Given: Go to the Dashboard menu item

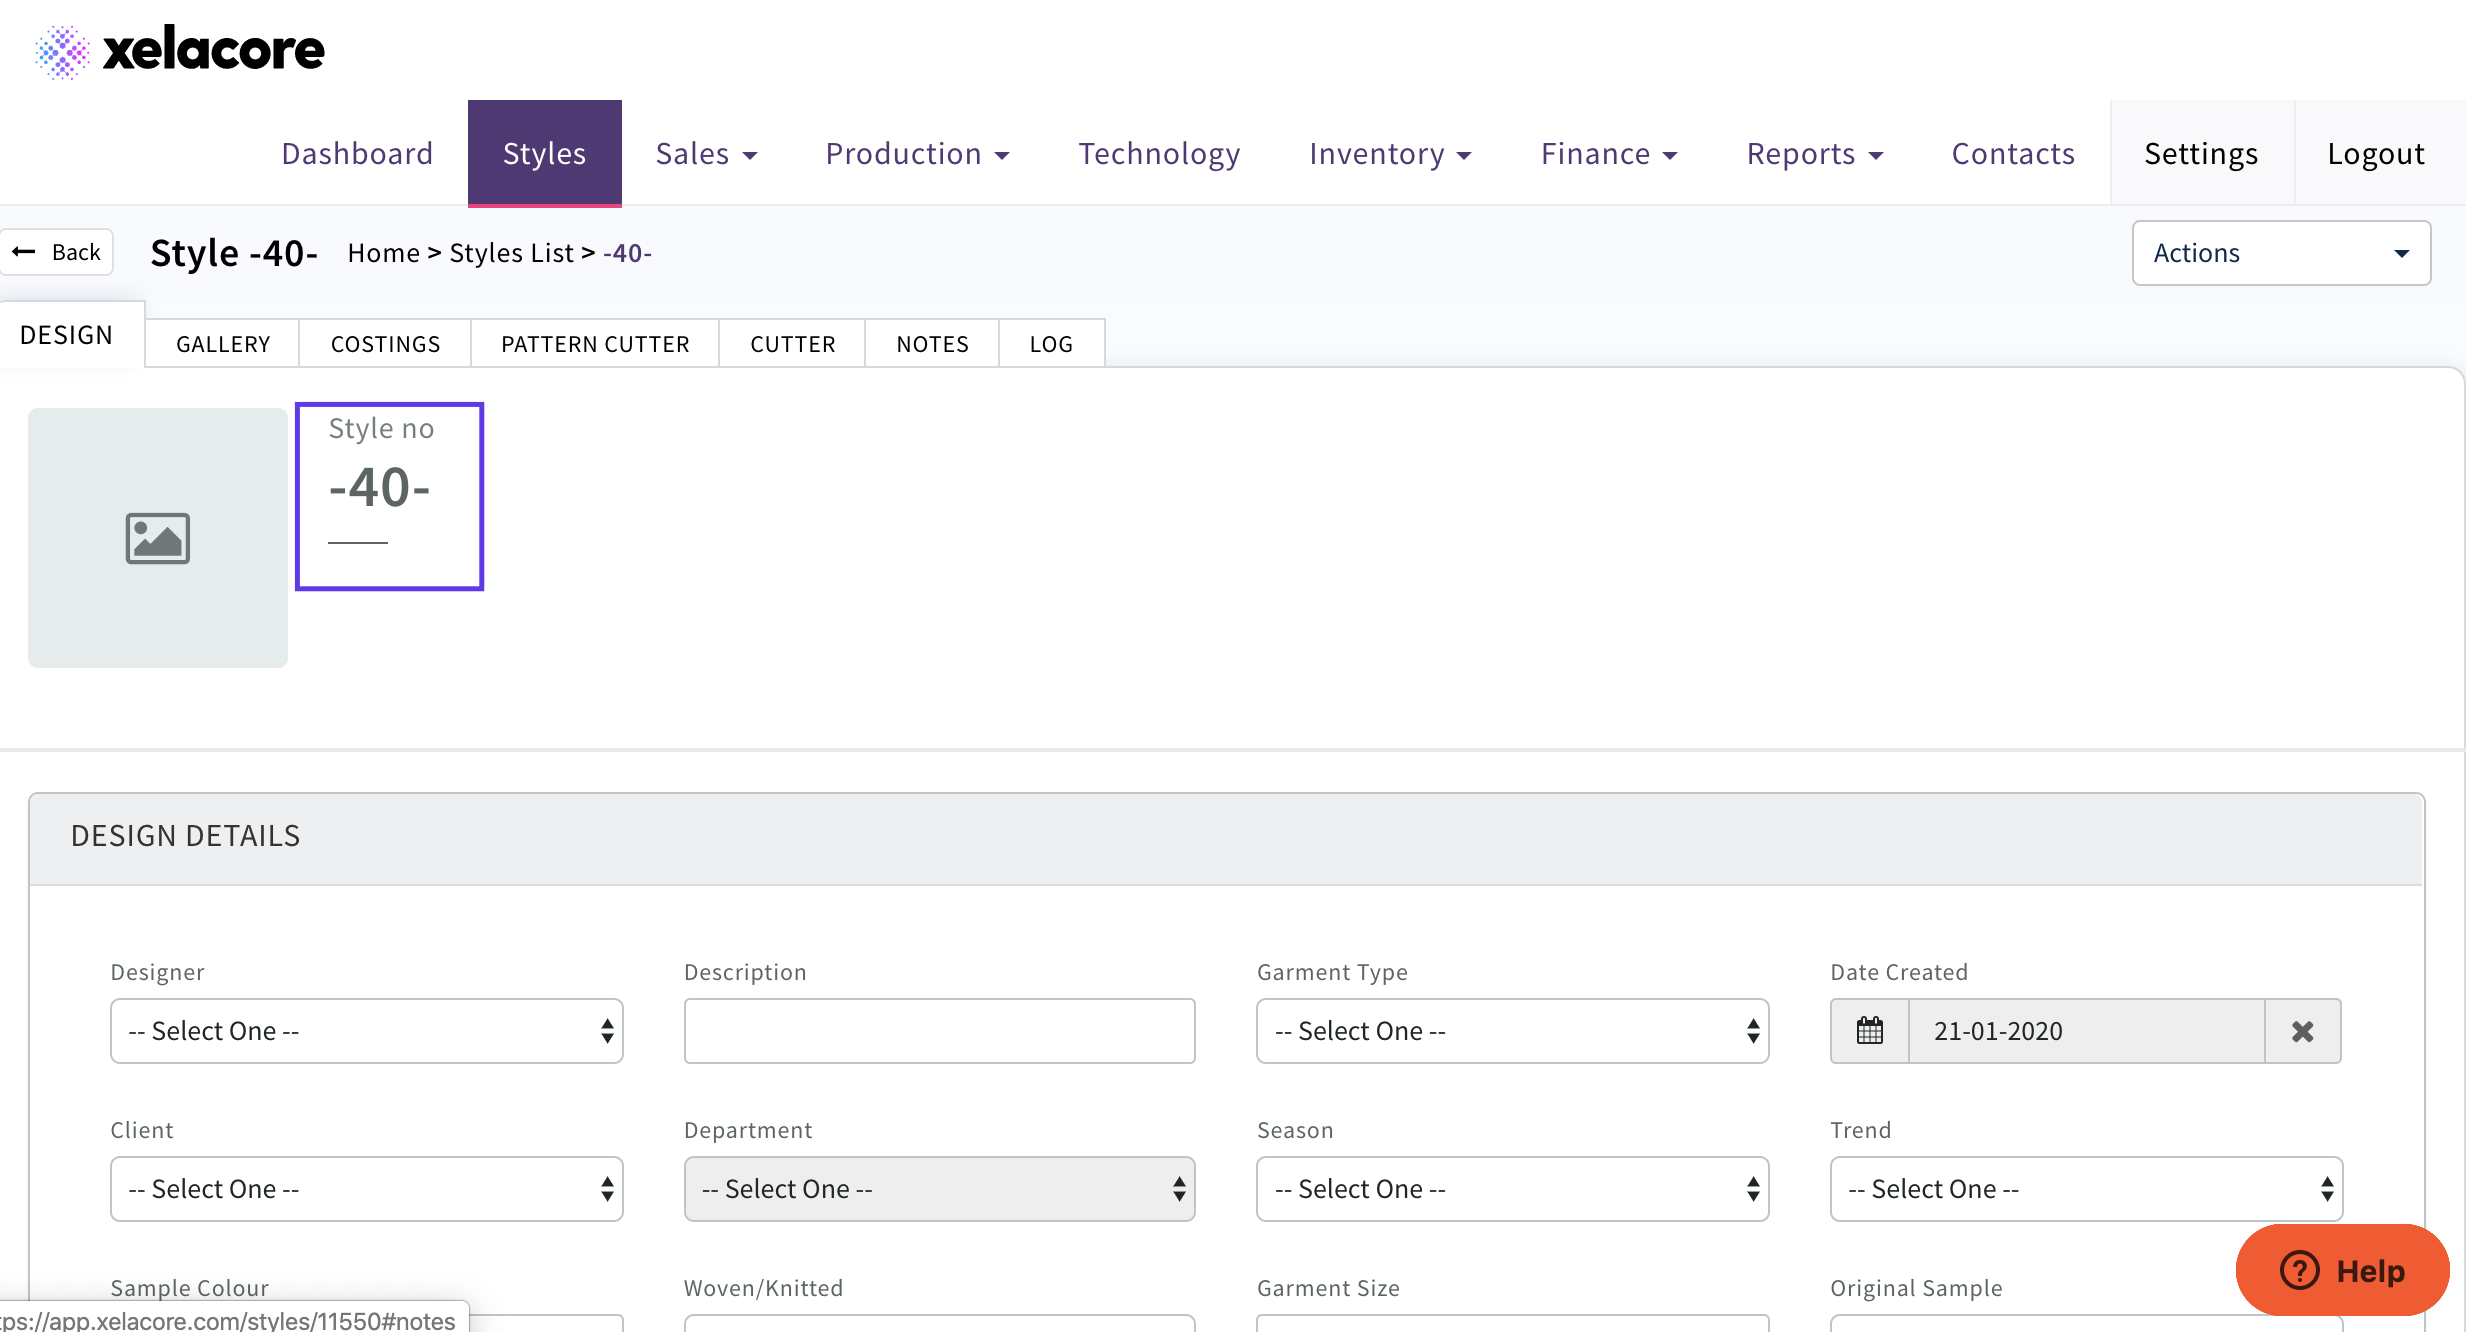Looking at the screenshot, I should [x=357, y=154].
